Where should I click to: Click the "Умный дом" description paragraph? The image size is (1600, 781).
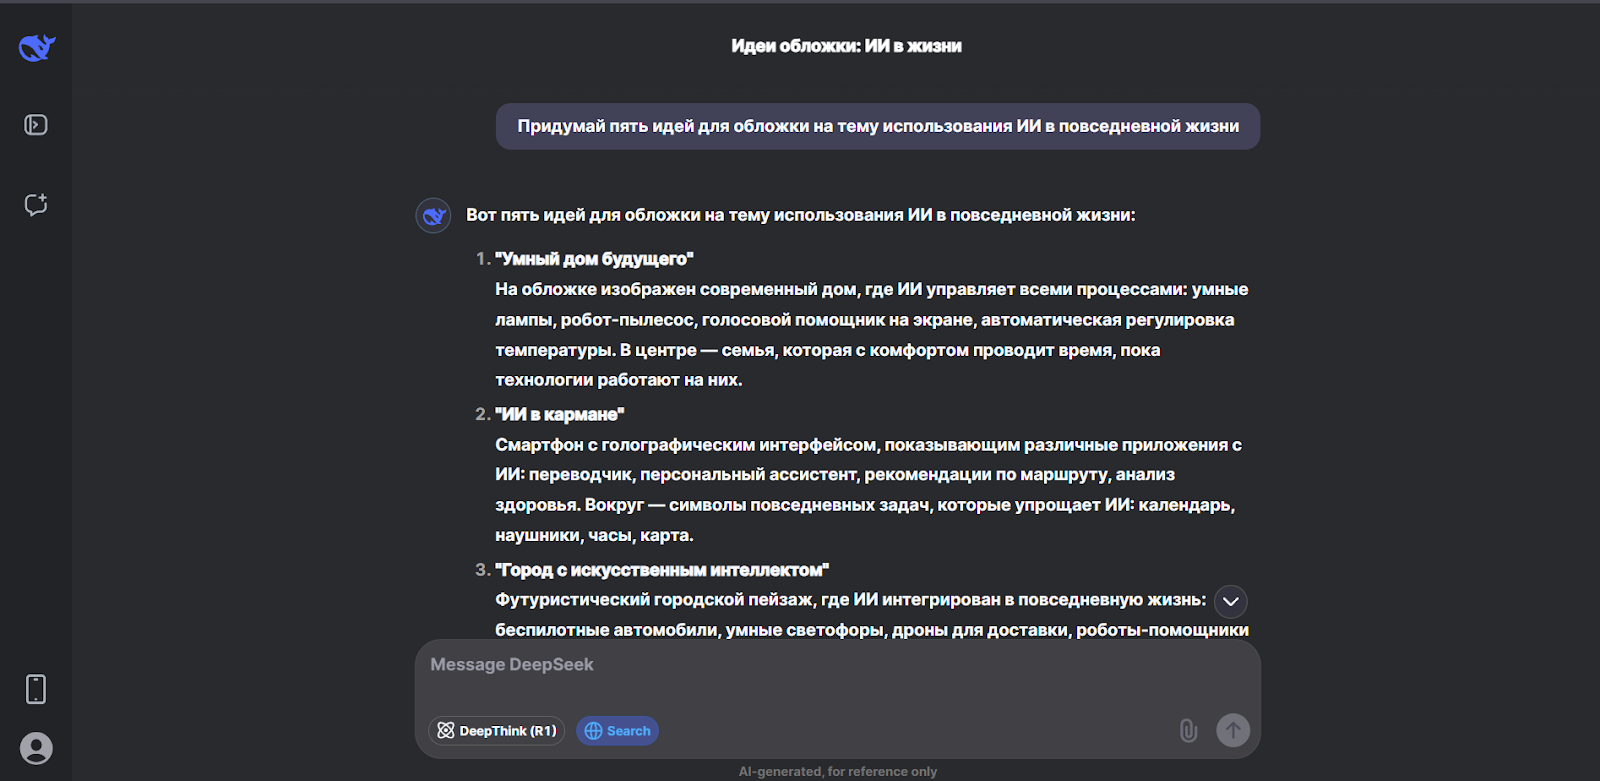coord(870,335)
